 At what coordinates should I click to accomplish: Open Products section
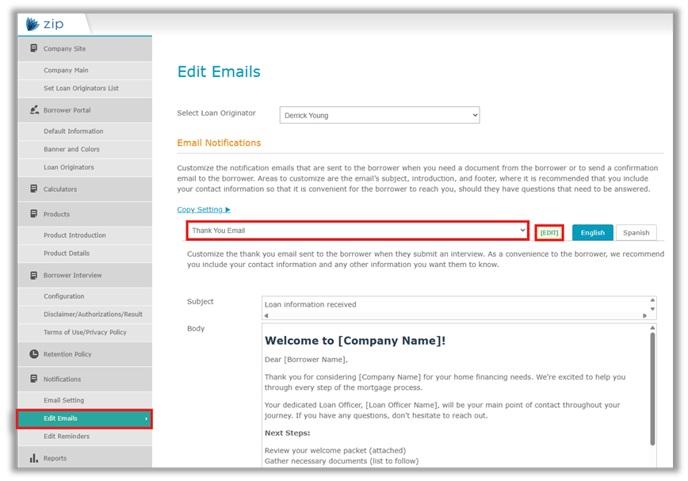85,214
